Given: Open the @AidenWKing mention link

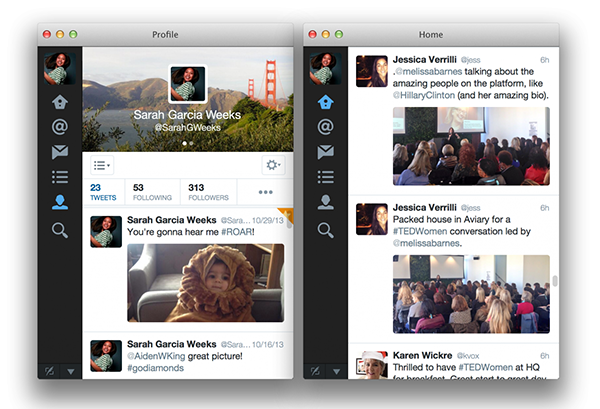Looking at the screenshot, I should (x=156, y=356).
